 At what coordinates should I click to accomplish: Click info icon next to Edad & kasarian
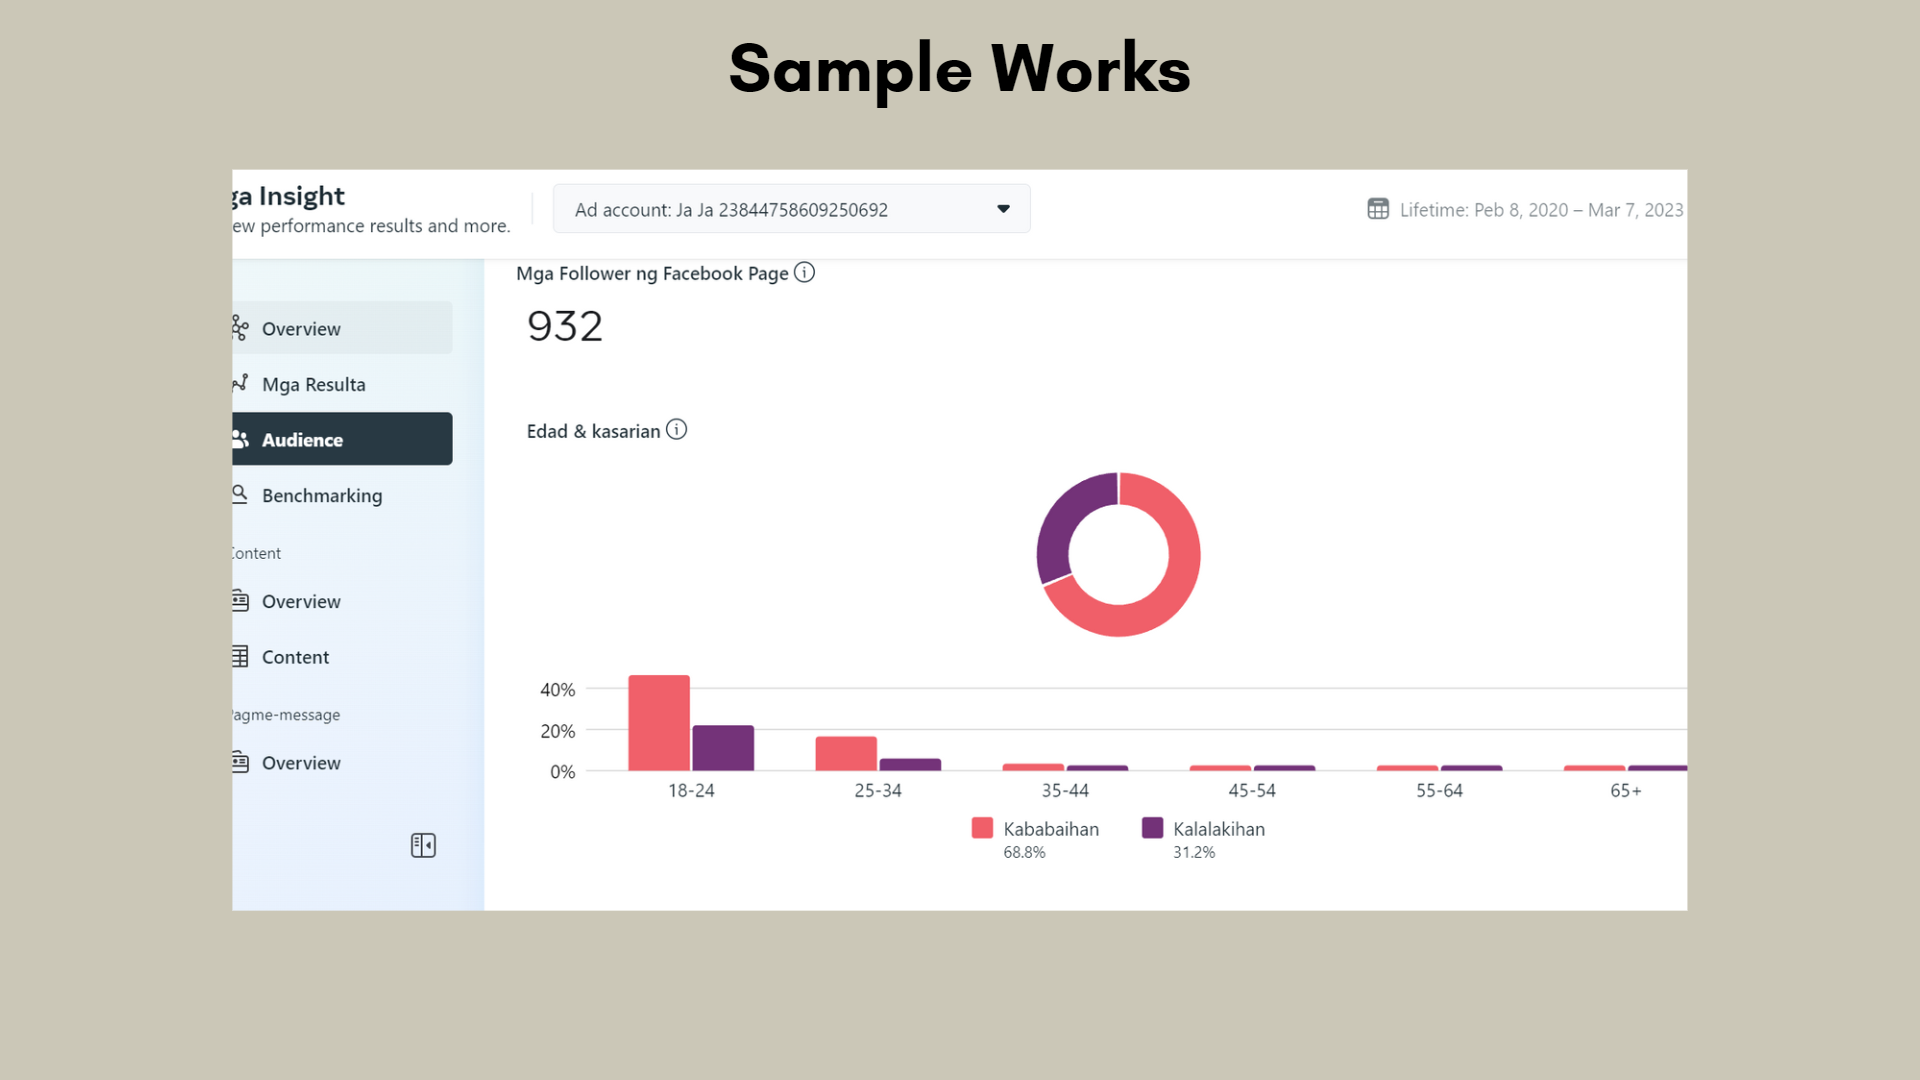pyautogui.click(x=677, y=430)
